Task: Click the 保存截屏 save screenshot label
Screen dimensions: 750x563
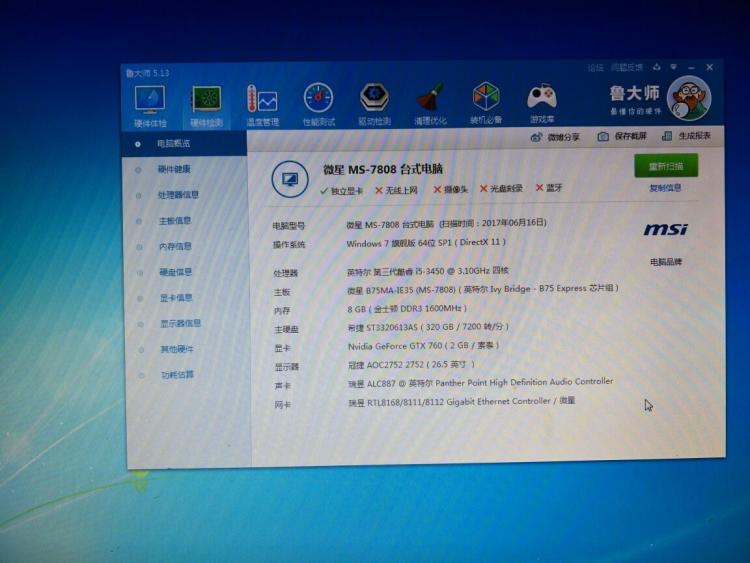Action: [630, 136]
